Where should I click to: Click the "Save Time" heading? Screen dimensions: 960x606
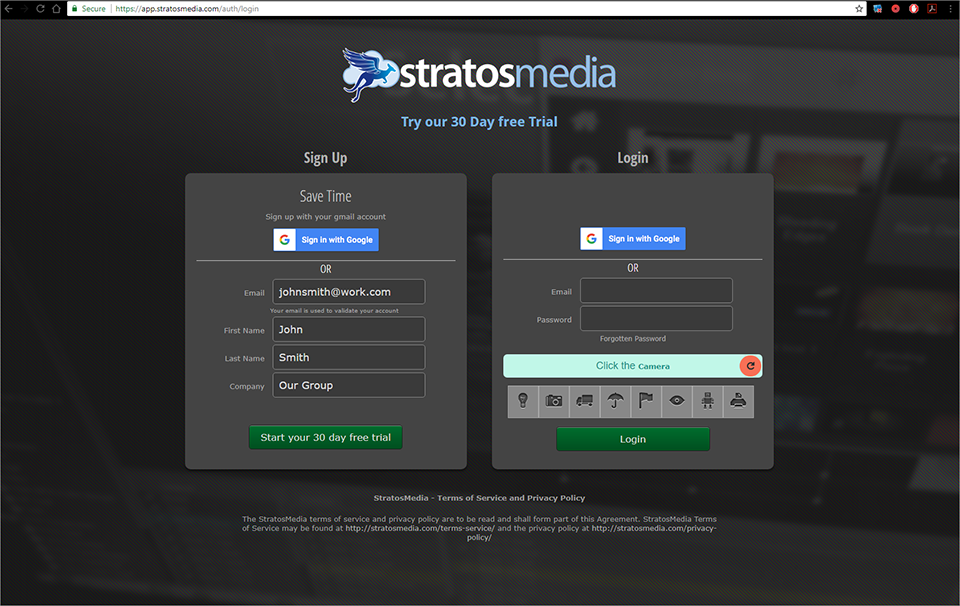coord(326,196)
